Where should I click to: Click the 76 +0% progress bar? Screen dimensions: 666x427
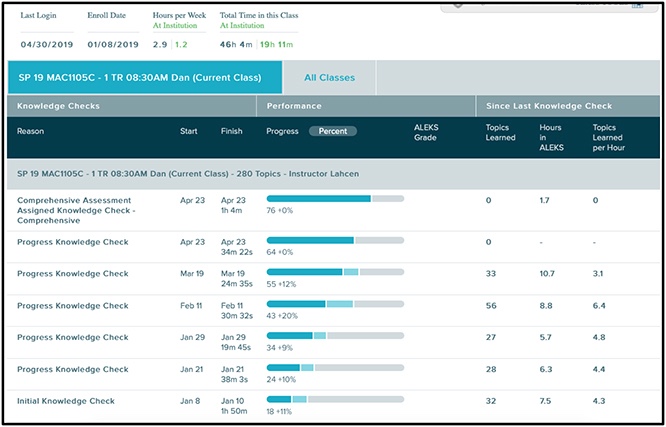pos(335,199)
